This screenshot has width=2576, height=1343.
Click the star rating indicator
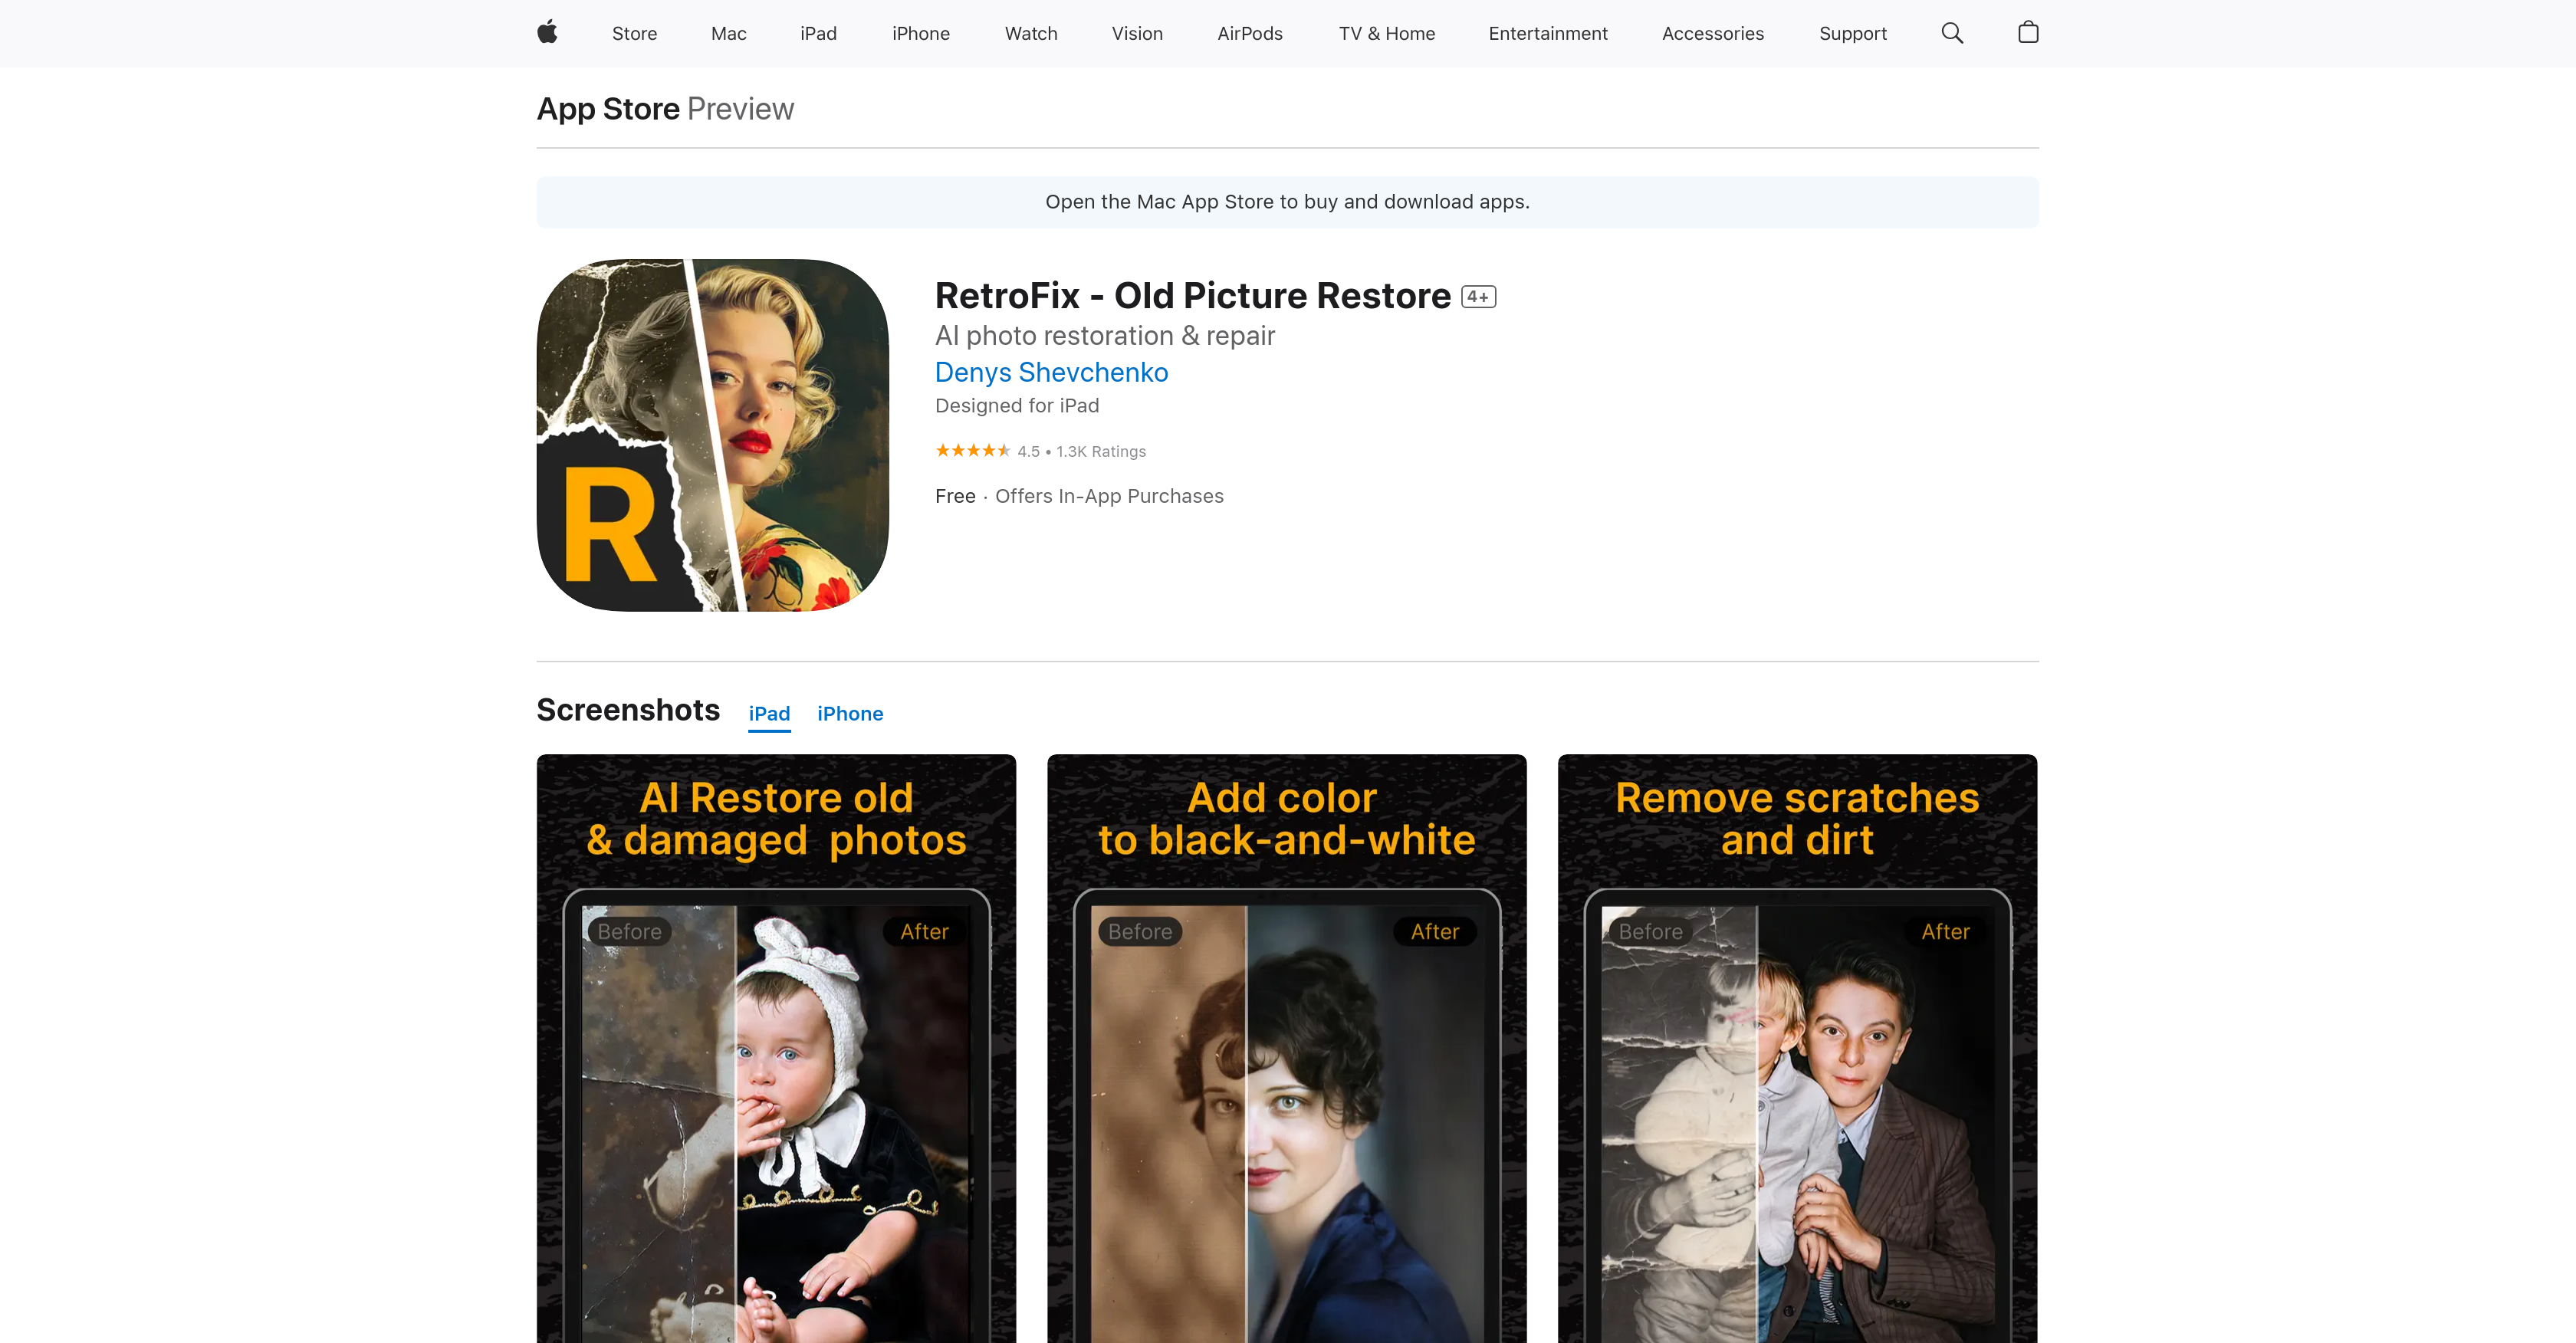coord(972,450)
